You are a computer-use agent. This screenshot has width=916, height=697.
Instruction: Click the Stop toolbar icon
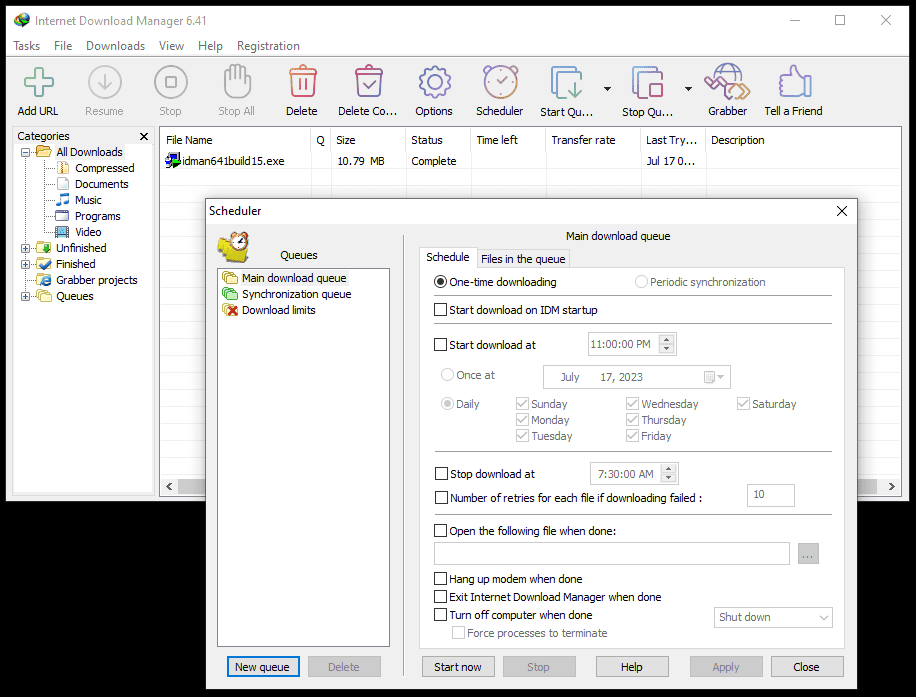point(171,82)
